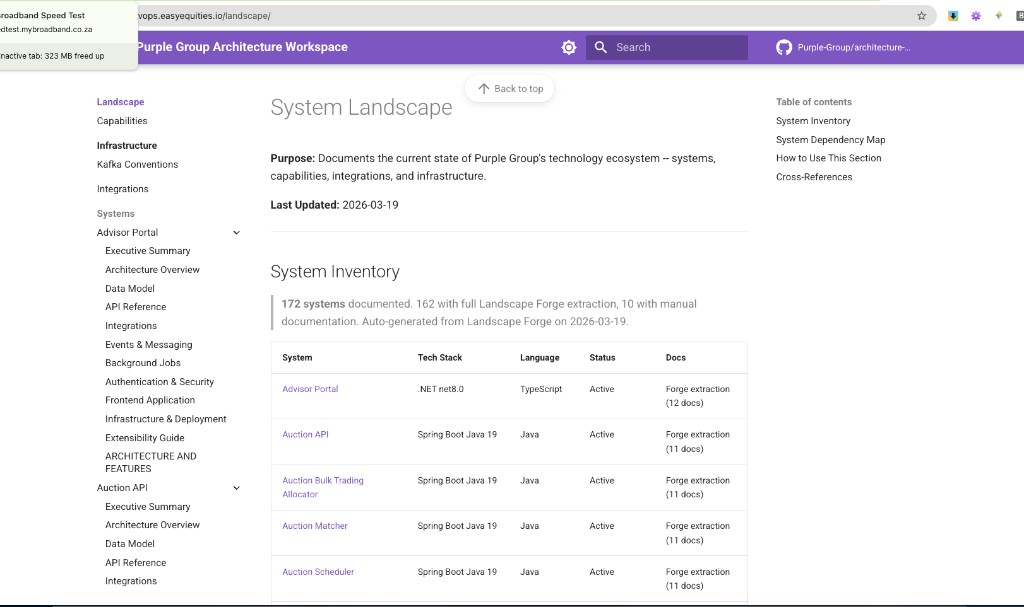1024x607 pixels.
Task: Open Auction Matcher link in table
Action: tap(315, 526)
